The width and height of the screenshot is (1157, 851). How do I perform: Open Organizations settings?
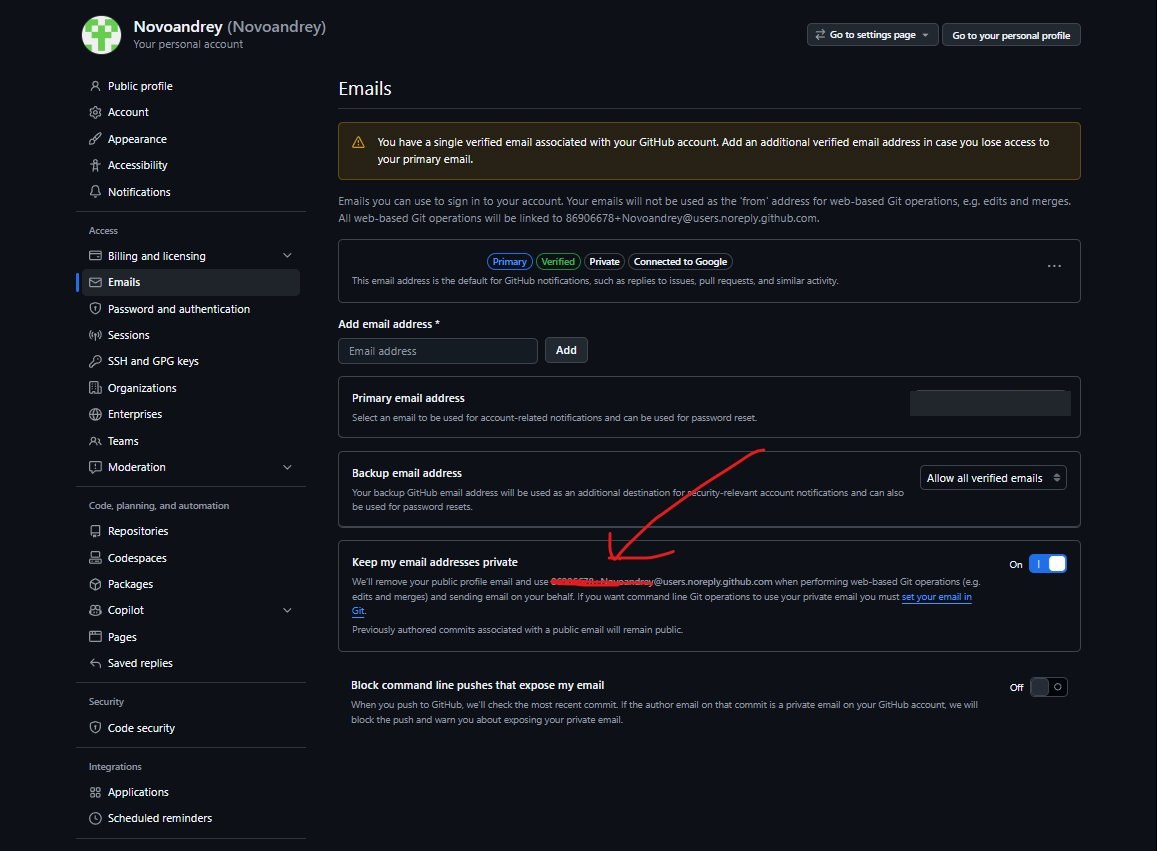(x=142, y=387)
